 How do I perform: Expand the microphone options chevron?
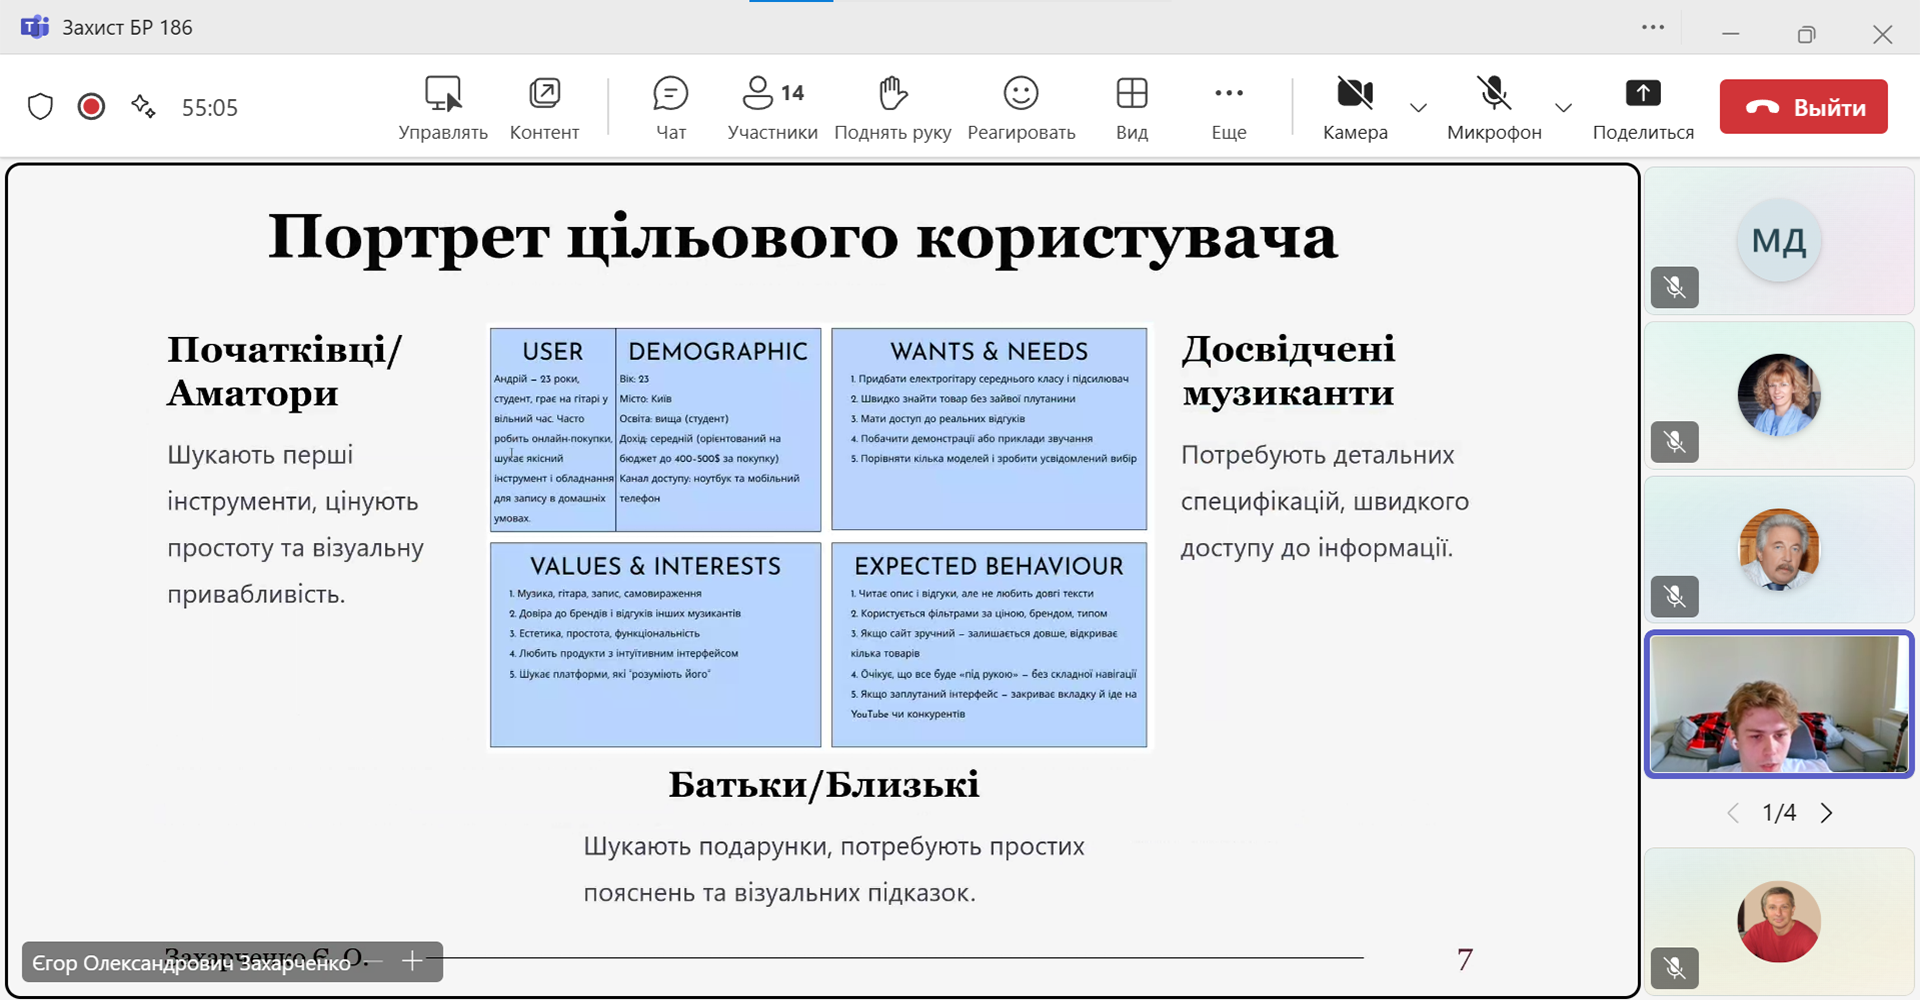point(1563,108)
